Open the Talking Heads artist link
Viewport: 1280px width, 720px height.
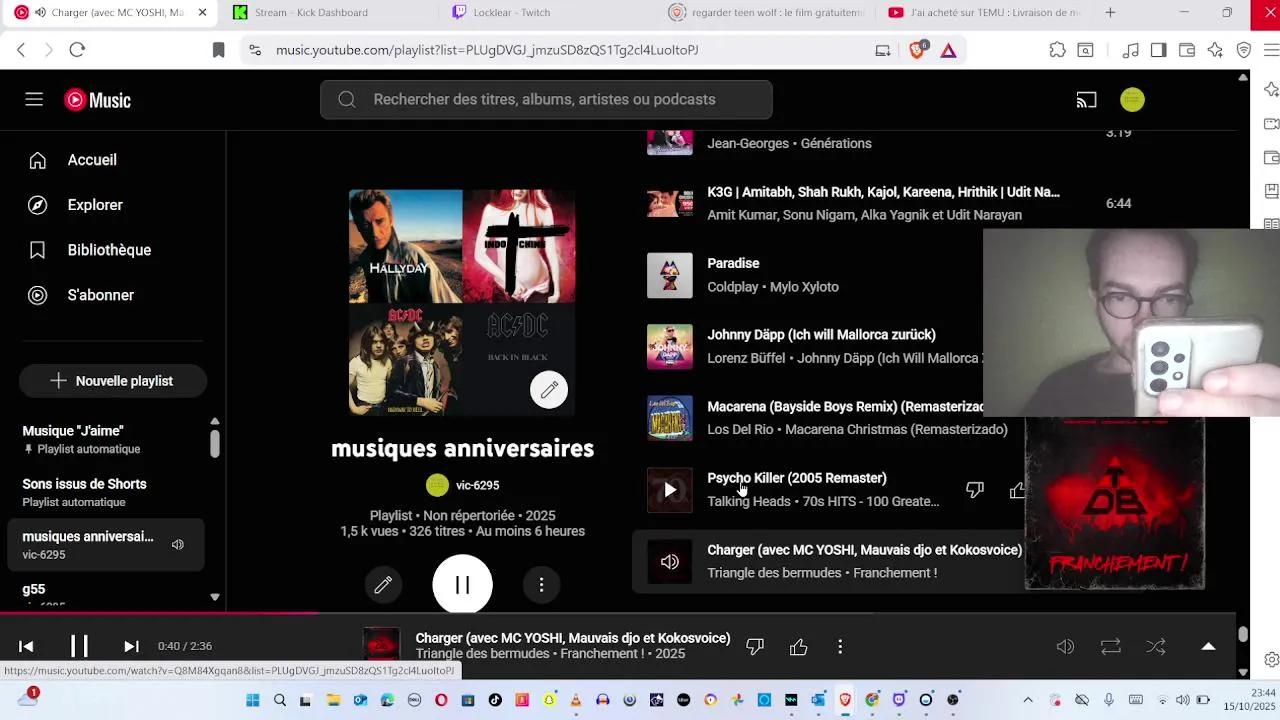(749, 502)
